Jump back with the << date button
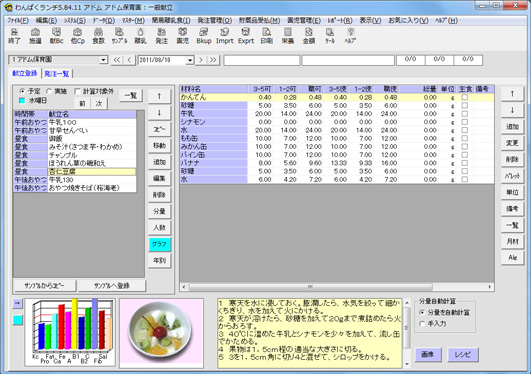This screenshot has height=374, width=531. tap(117, 60)
